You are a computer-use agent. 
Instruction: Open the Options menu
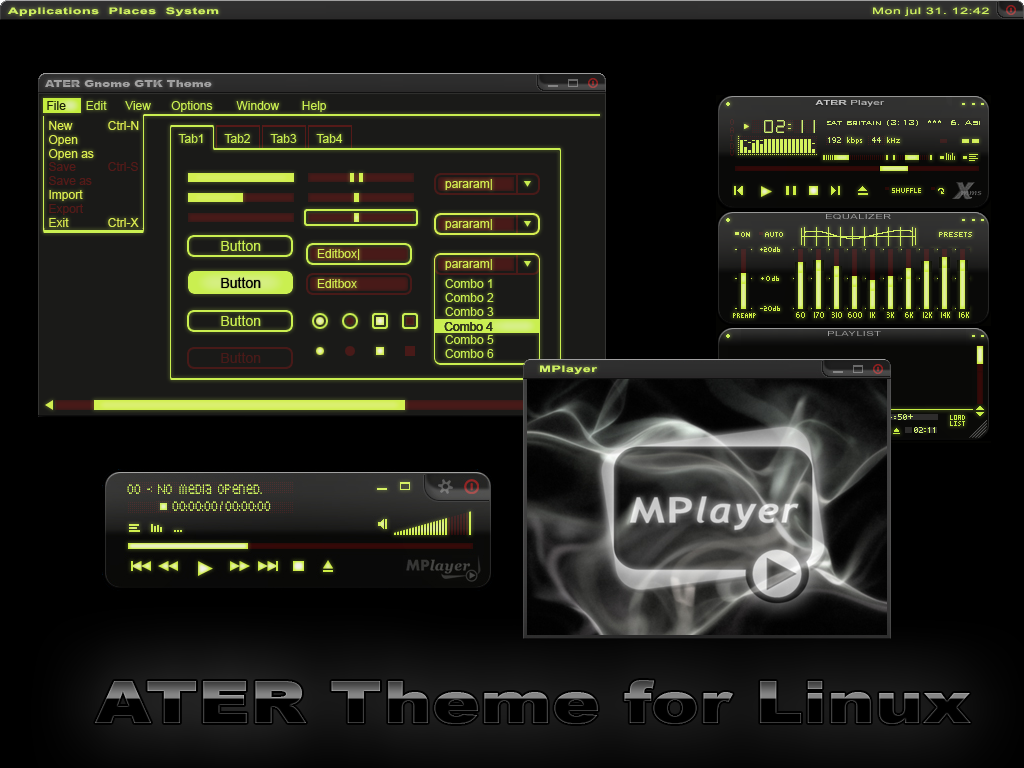pyautogui.click(x=191, y=106)
